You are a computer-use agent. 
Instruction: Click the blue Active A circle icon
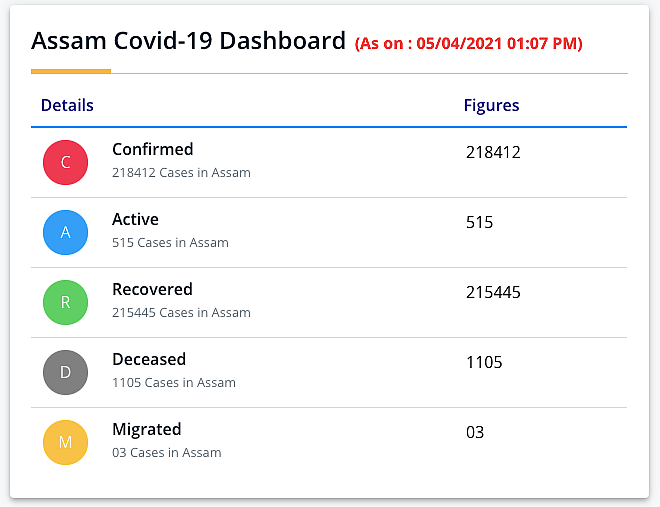click(x=65, y=232)
